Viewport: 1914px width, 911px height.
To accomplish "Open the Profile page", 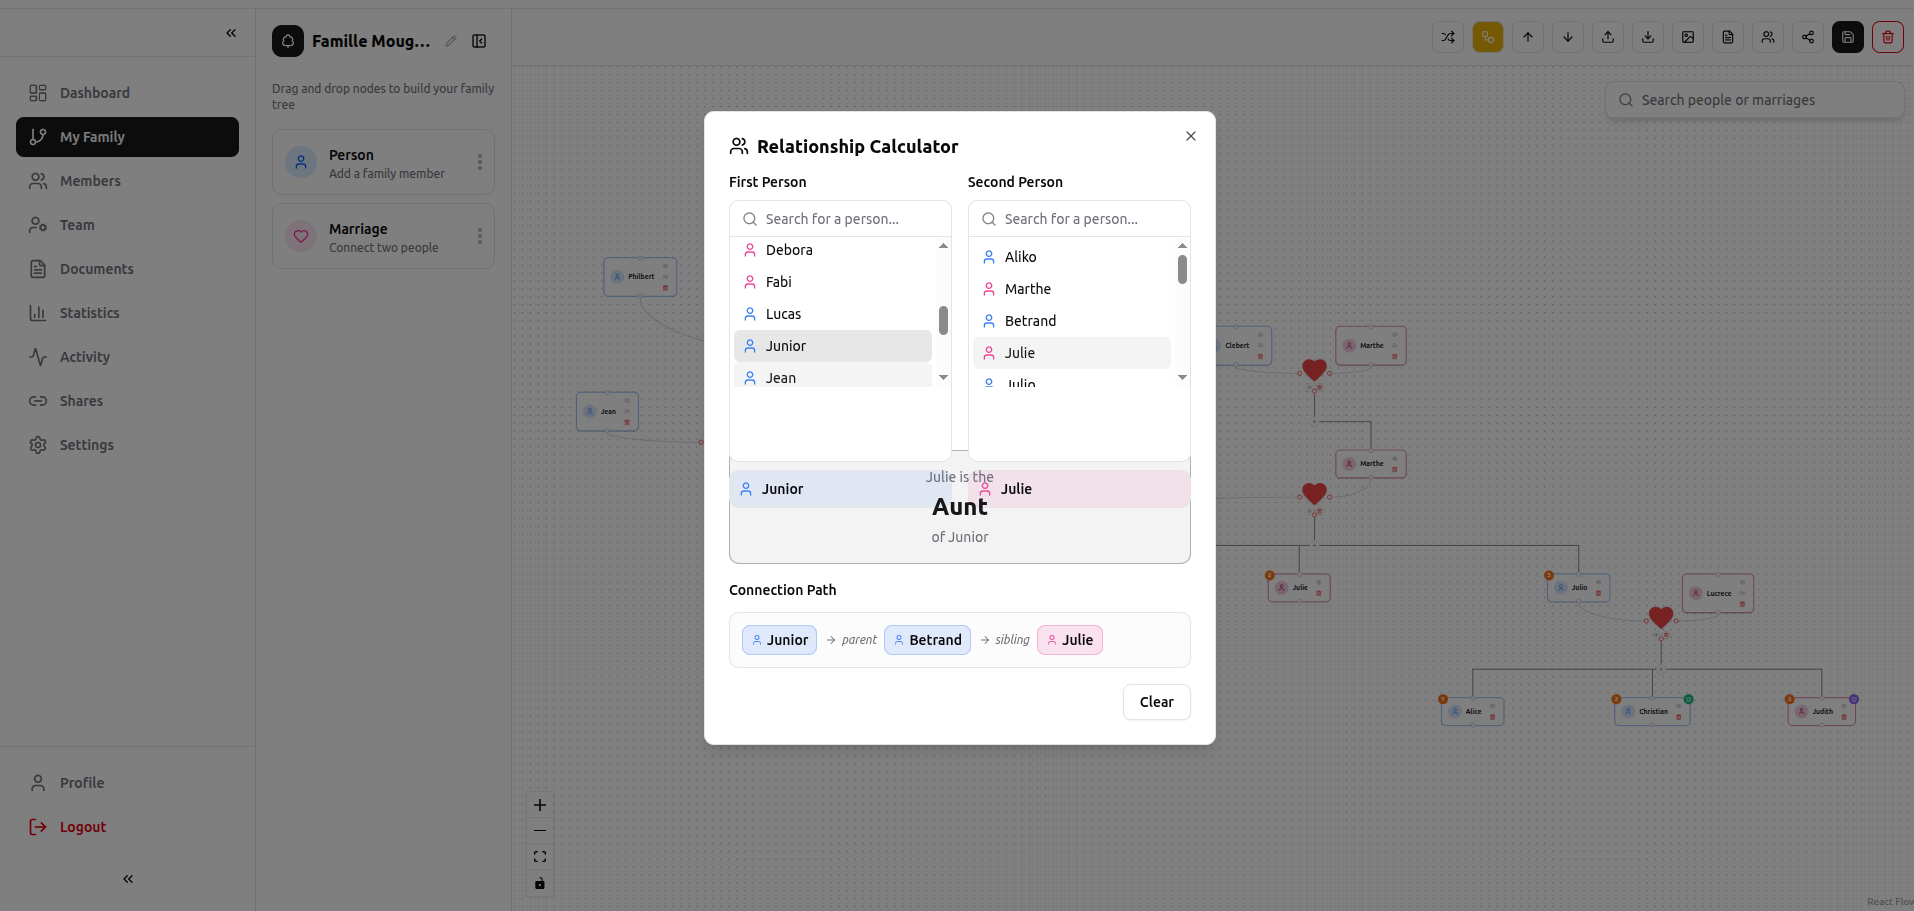I will [x=127, y=783].
